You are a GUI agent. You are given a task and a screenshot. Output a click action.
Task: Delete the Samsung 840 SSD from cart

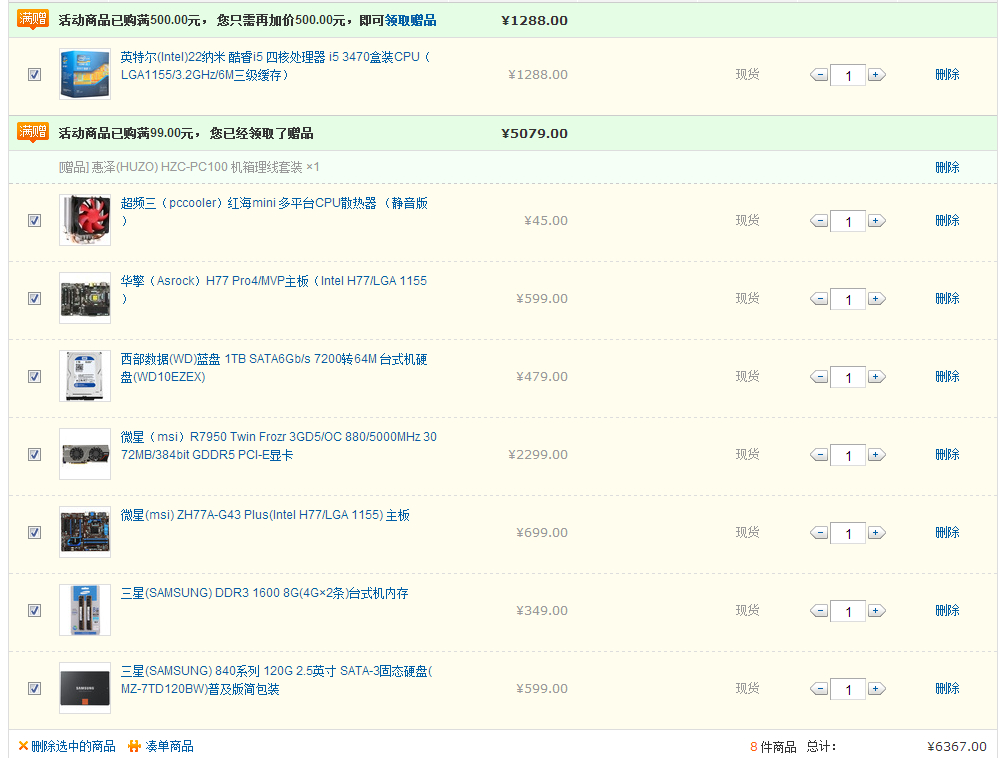(947, 688)
